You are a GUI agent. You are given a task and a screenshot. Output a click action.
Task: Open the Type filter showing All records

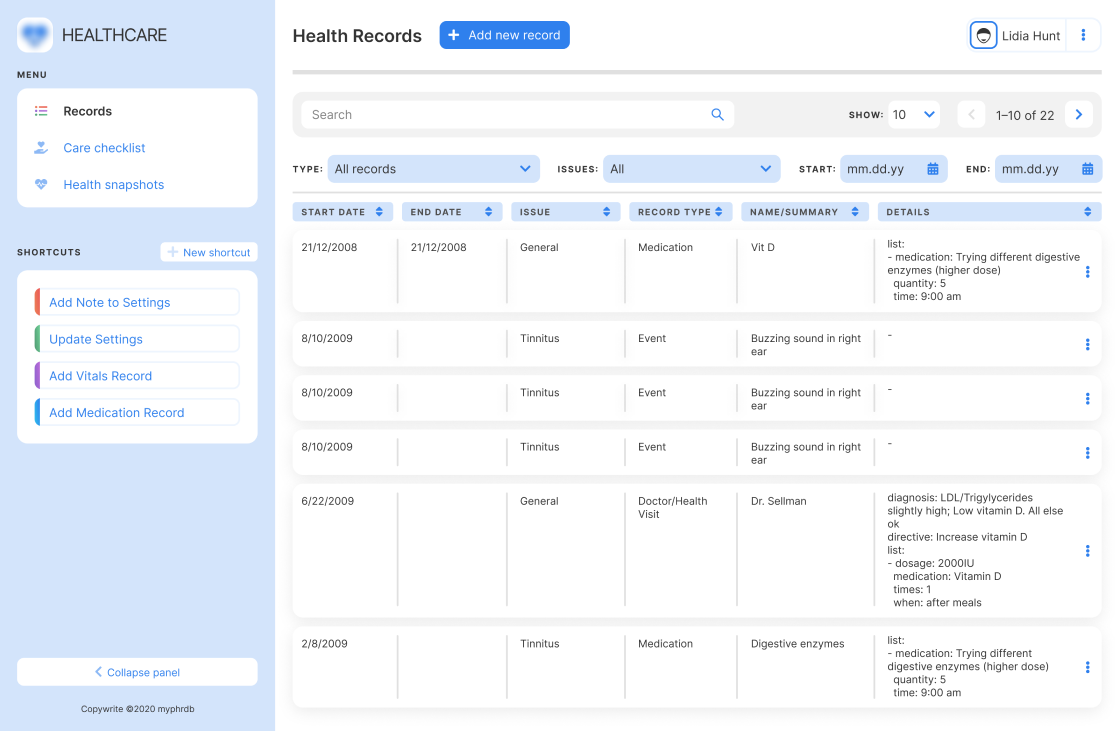(x=434, y=168)
